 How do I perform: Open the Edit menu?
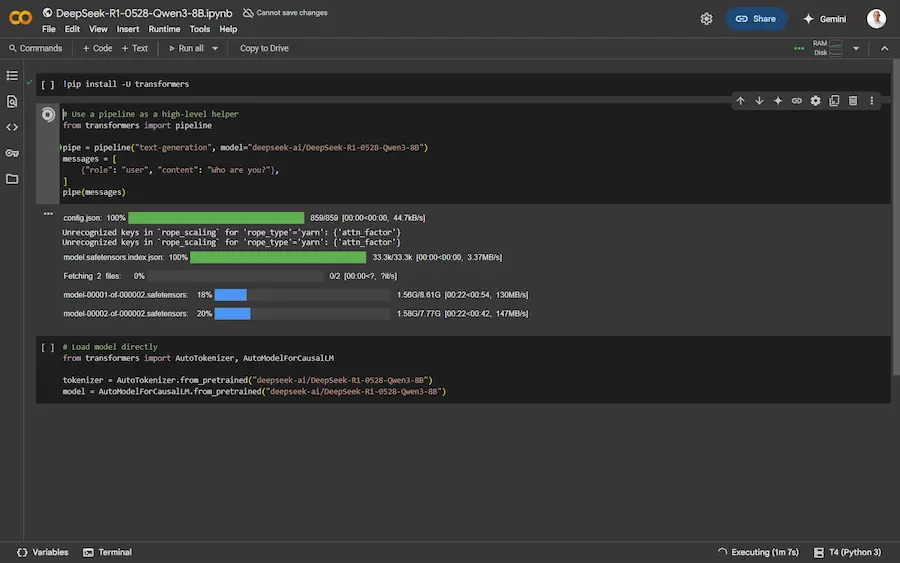click(72, 29)
